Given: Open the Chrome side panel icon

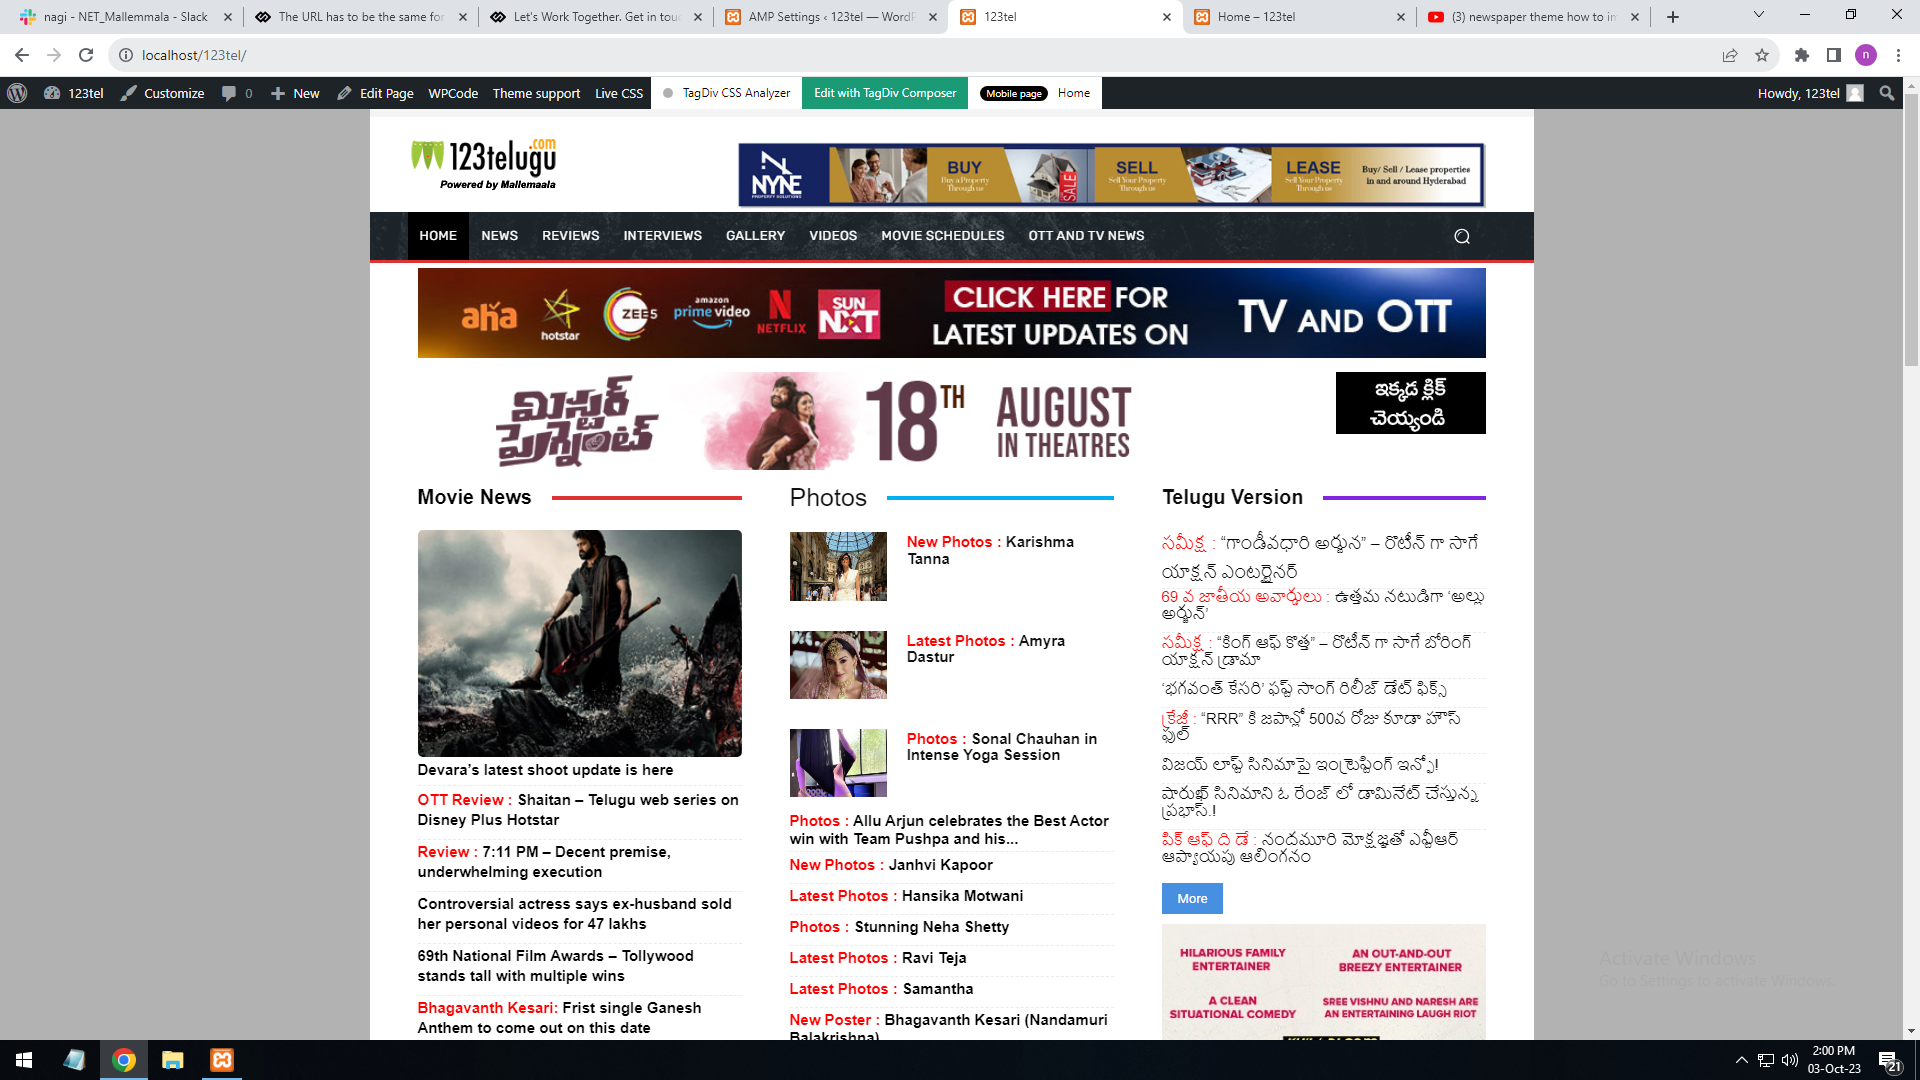Looking at the screenshot, I should [x=1834, y=55].
